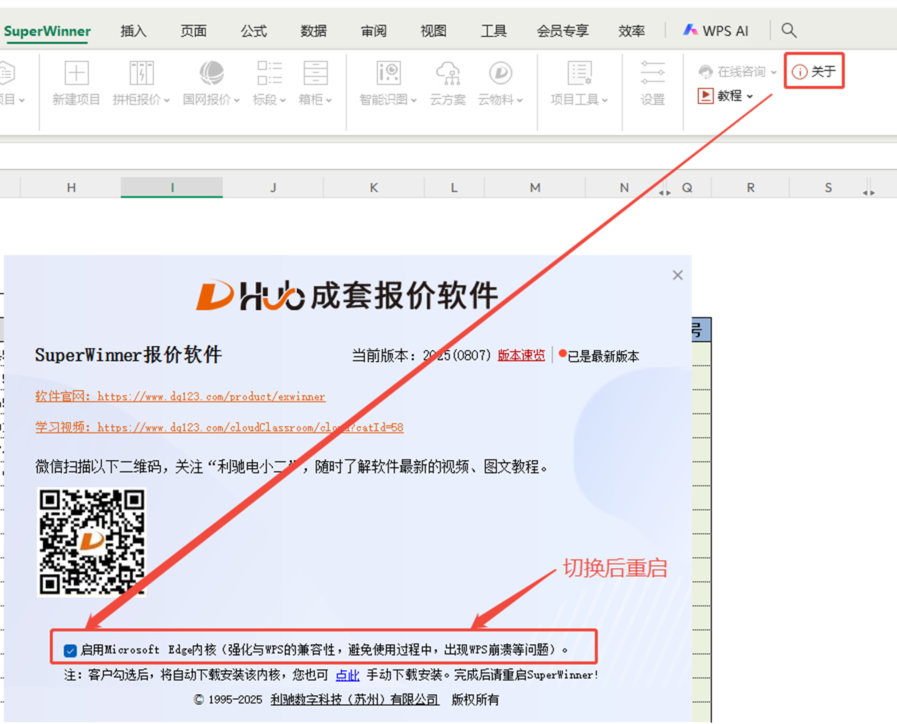Select column H header
The width and height of the screenshot is (897, 724).
(x=71, y=188)
